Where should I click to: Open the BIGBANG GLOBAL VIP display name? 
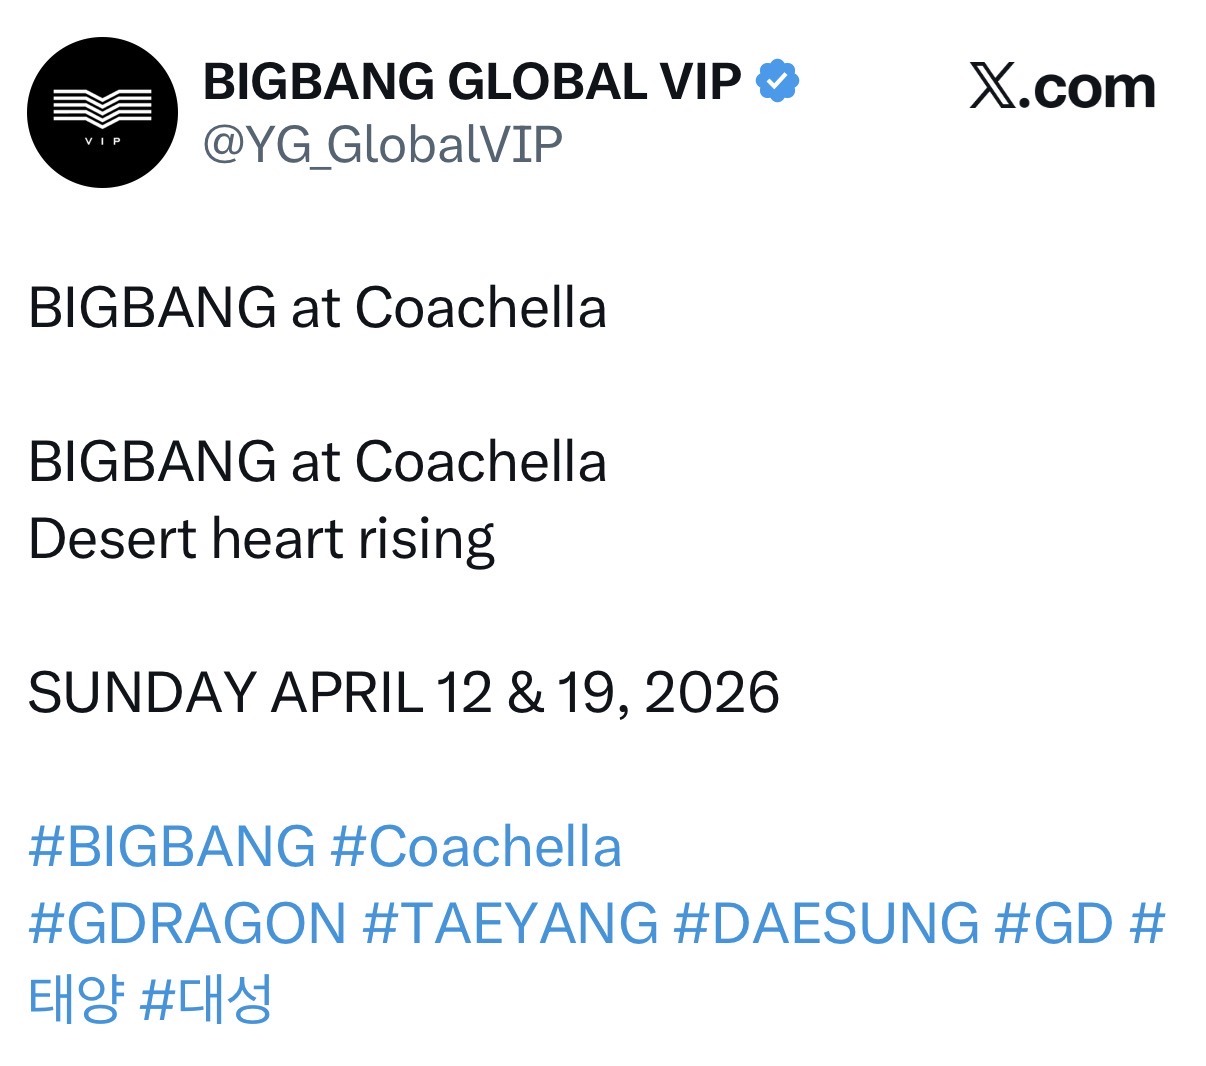point(472,82)
